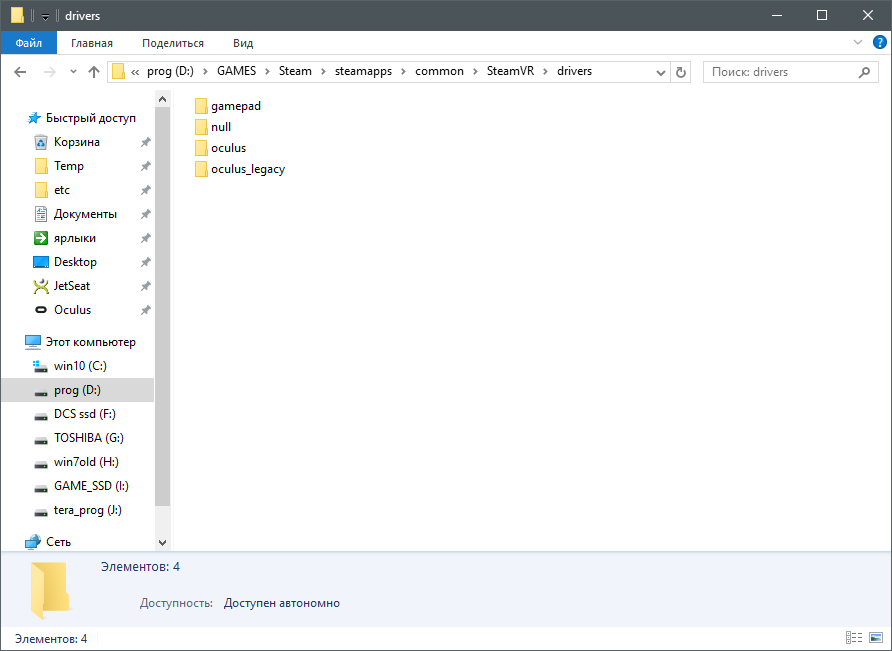Open Корзина in Quick Access
This screenshot has height=651, width=892.
click(76, 142)
